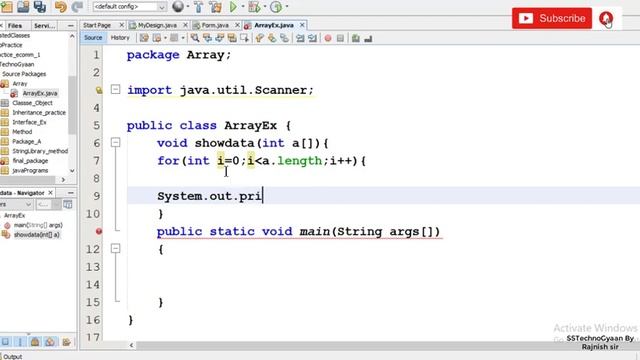Image resolution: width=640 pixels, height=360 pixels.
Task: Close the MyDesign.java tab
Action: pyautogui.click(x=185, y=25)
